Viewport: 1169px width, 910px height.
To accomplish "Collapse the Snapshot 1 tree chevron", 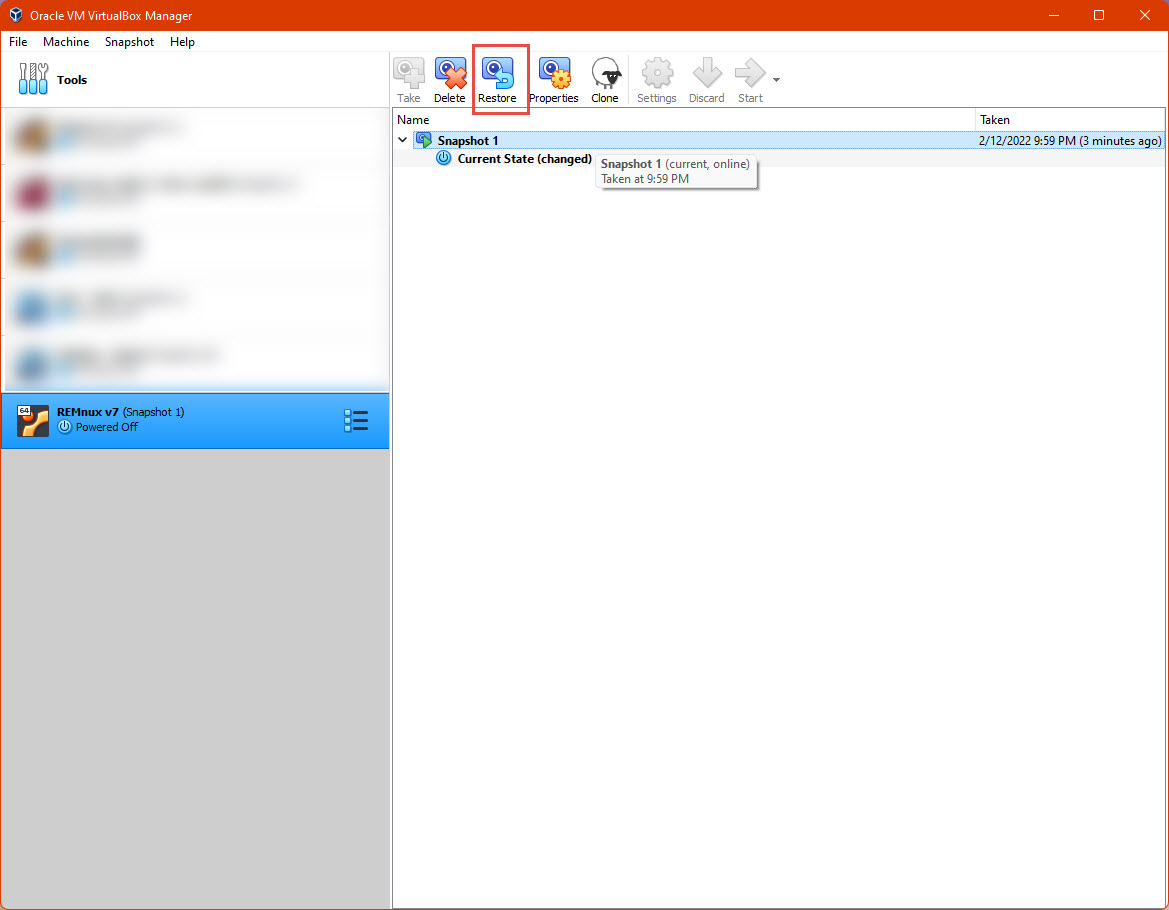I will [x=403, y=140].
